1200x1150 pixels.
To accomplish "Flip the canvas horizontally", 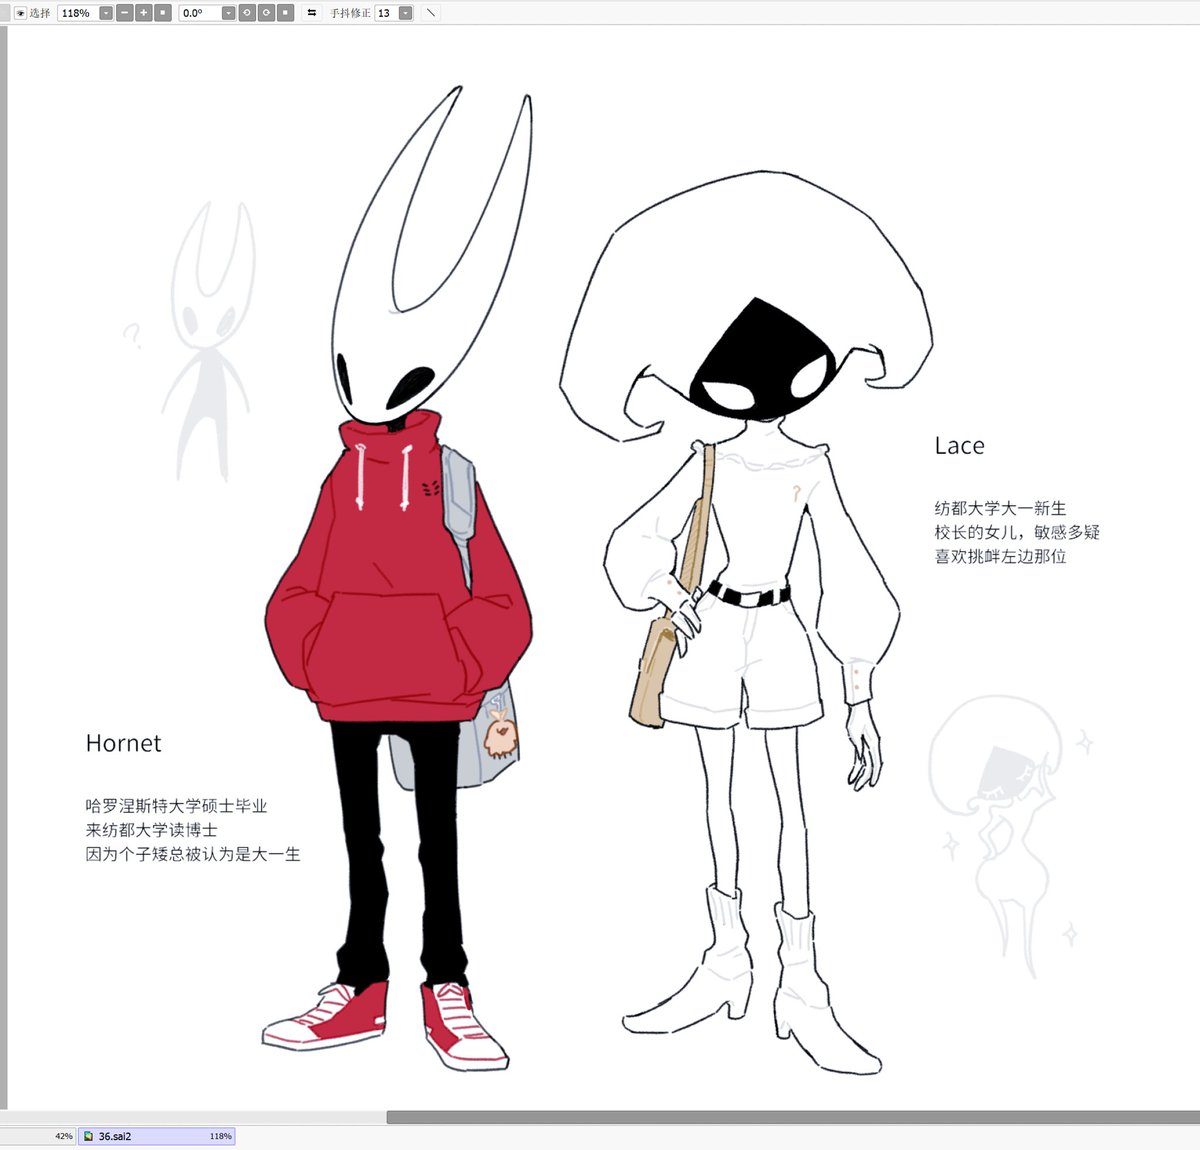I will tap(312, 13).
